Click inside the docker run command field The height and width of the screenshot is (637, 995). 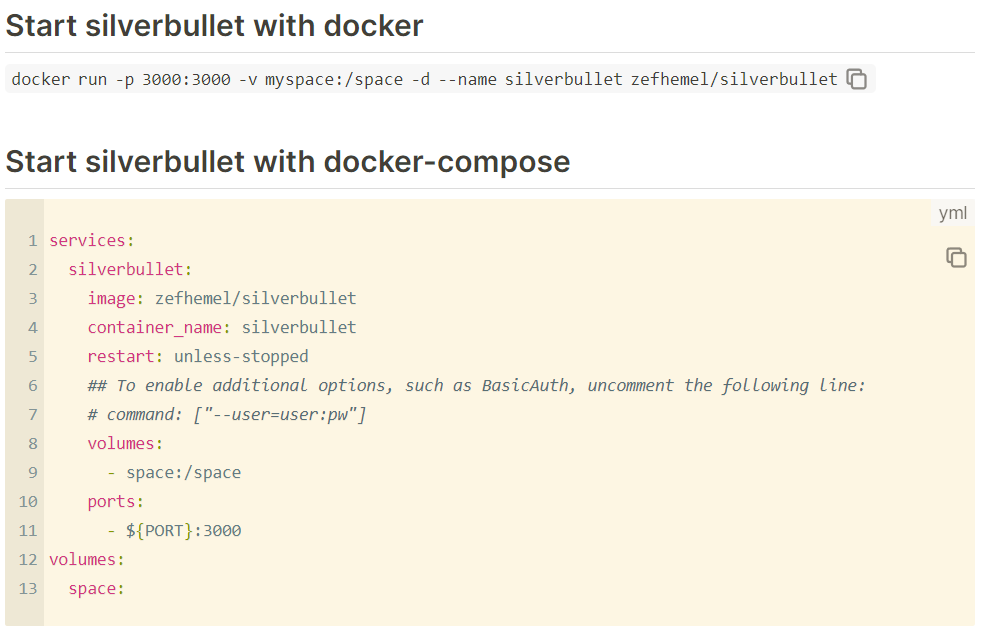point(420,78)
